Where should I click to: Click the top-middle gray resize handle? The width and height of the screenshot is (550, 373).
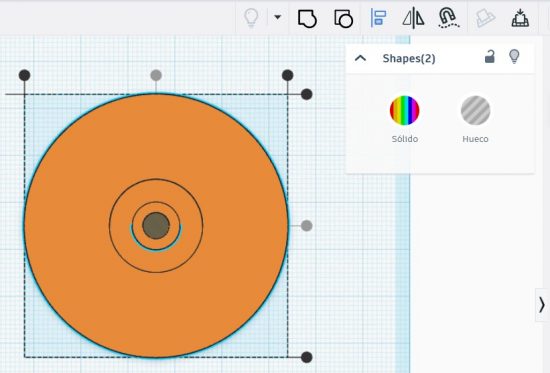pos(156,75)
